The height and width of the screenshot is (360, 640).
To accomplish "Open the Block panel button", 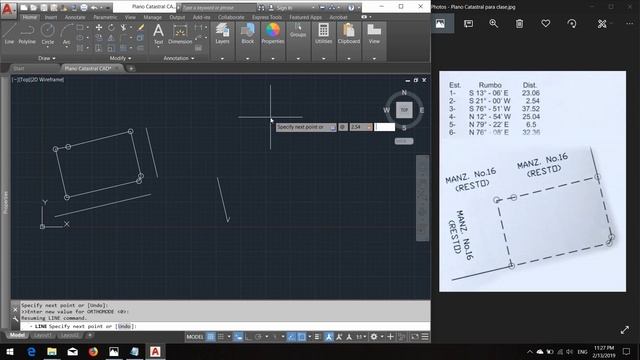I will [x=247, y=33].
